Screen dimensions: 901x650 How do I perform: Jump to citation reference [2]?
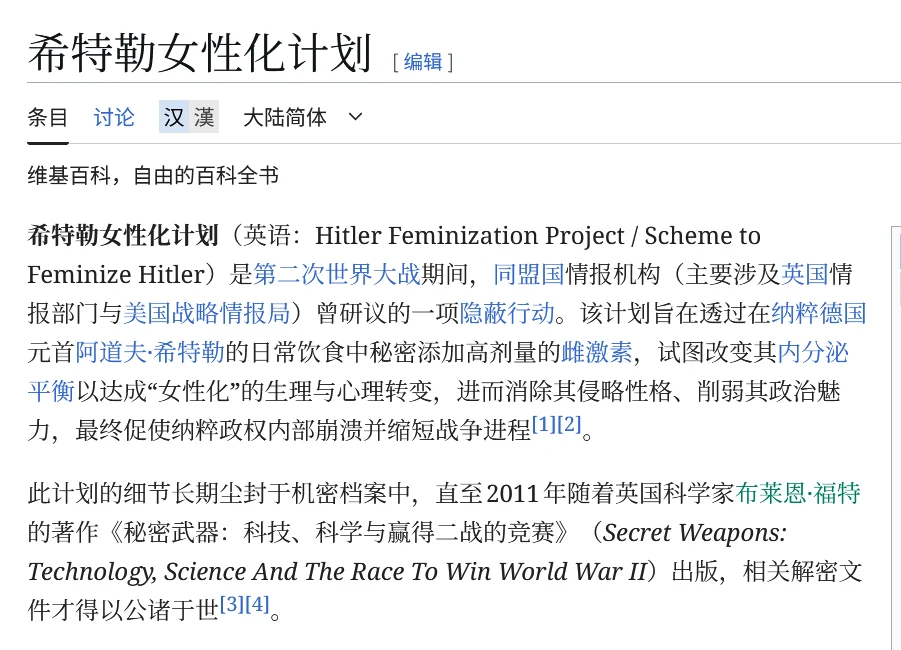pos(569,424)
